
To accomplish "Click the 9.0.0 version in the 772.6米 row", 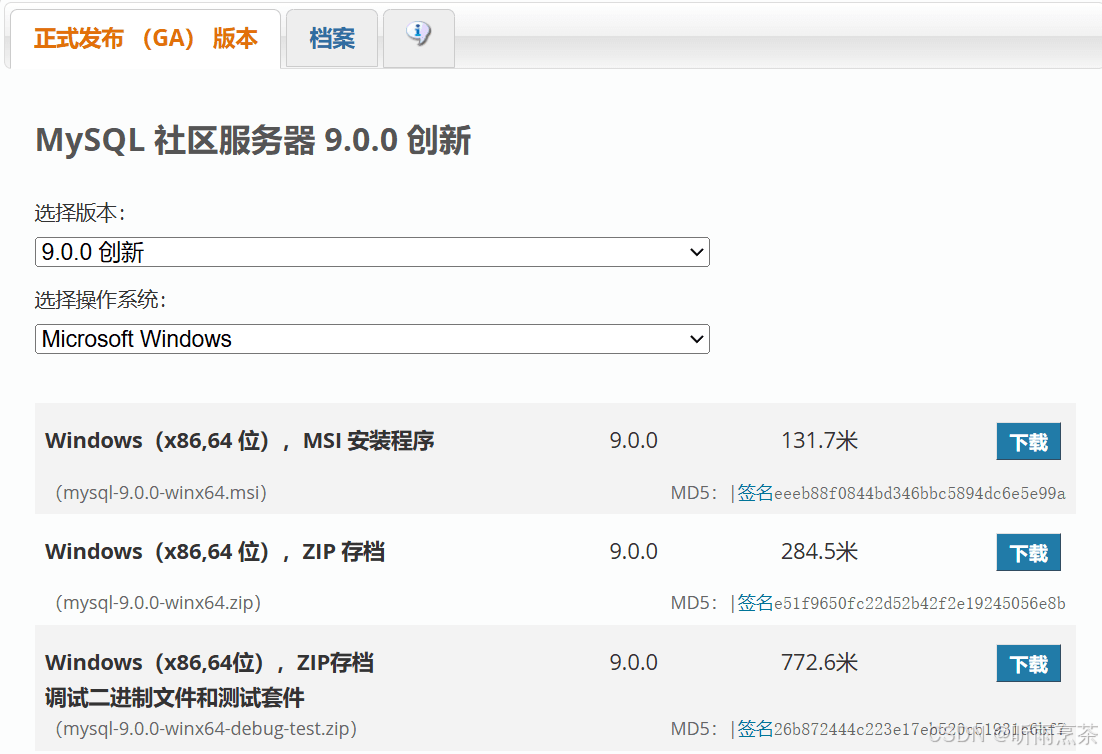I will pyautogui.click(x=633, y=663).
